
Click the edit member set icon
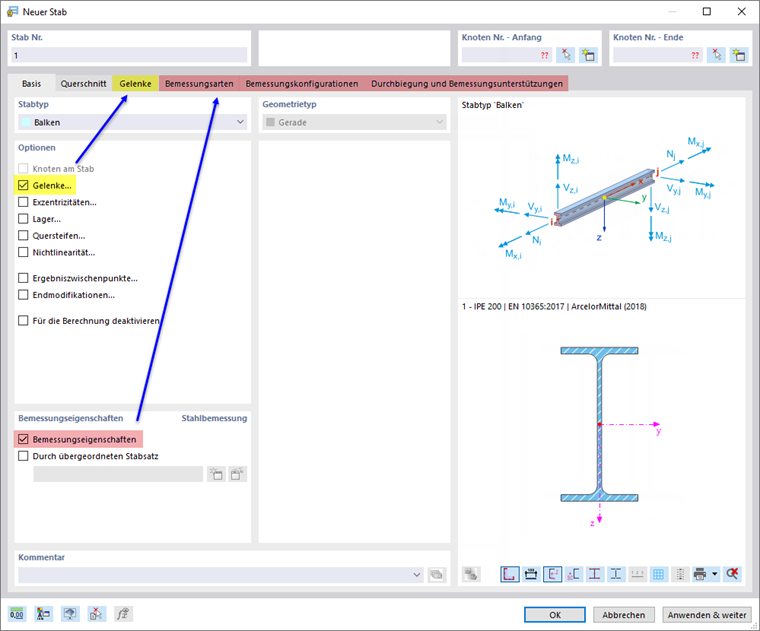click(238, 474)
